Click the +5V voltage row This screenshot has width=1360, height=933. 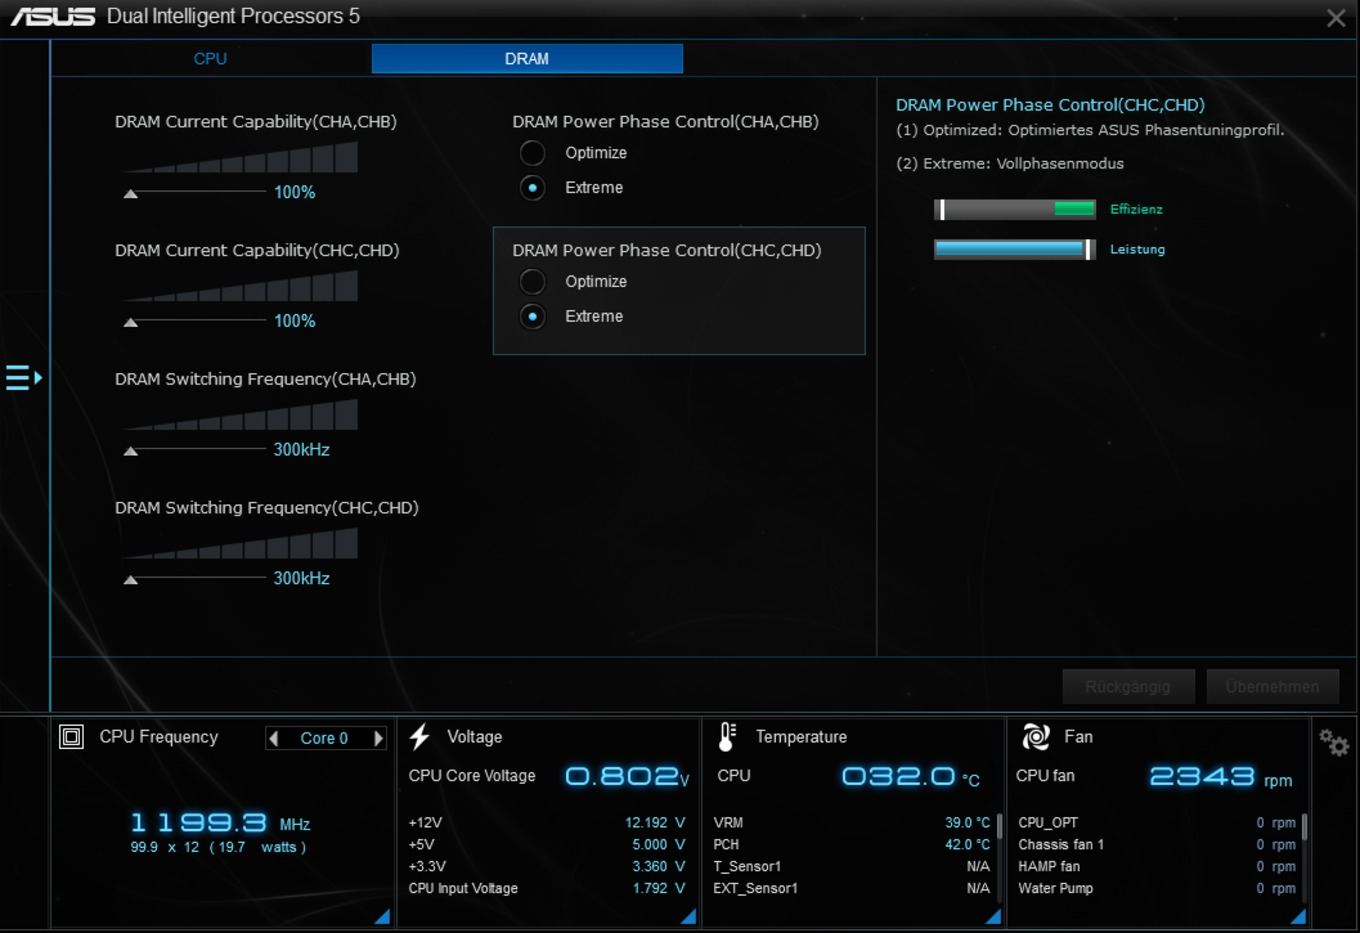[x=547, y=845]
